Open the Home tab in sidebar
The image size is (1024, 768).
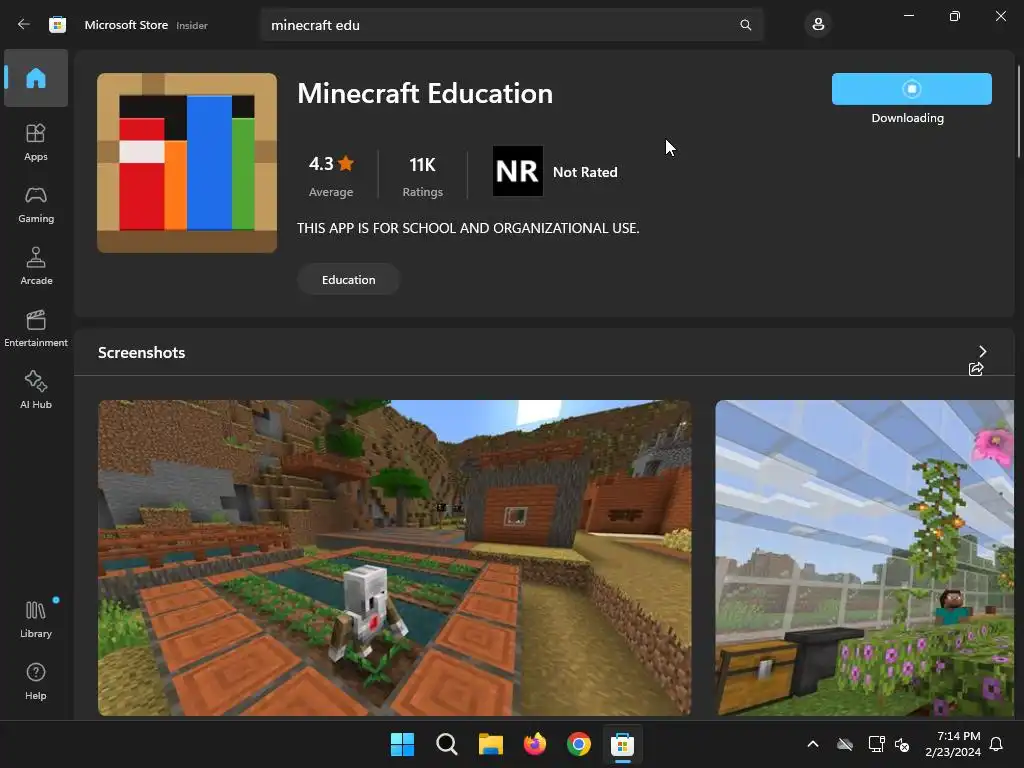36,78
